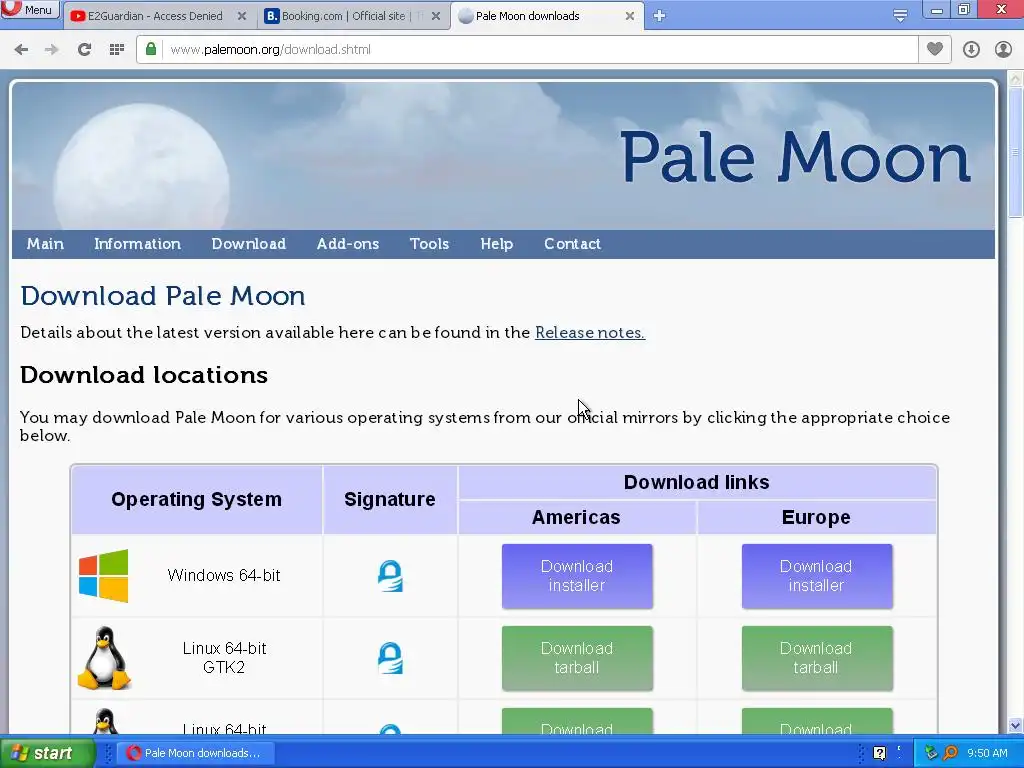The height and width of the screenshot is (768, 1024).
Task: Click the magnifier tray icon
Action: pos(951,753)
